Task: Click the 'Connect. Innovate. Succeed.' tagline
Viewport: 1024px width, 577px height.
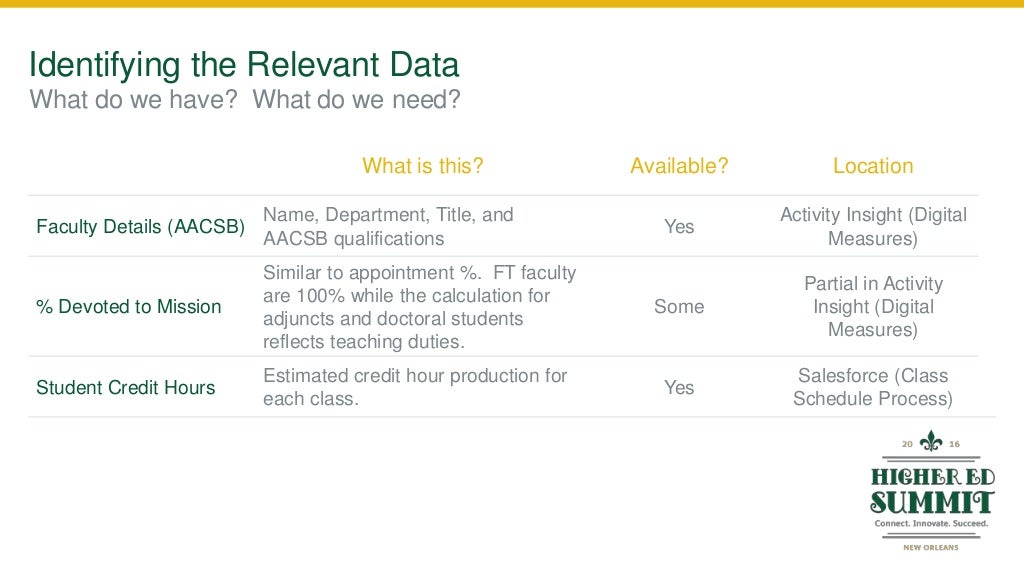Action: pos(931,523)
